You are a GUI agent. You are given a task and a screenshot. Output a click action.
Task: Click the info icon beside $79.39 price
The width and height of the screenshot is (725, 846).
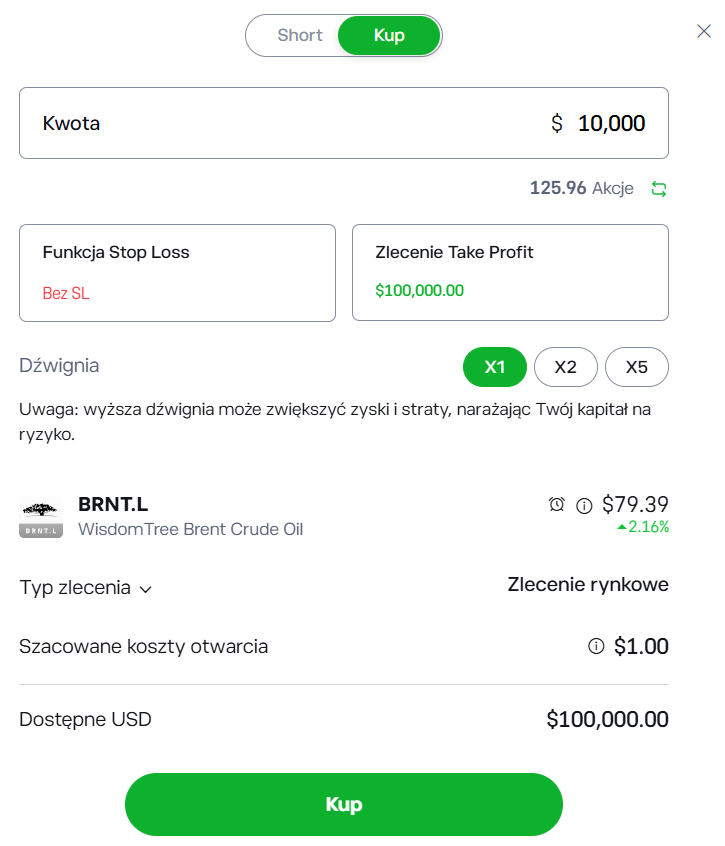point(585,505)
